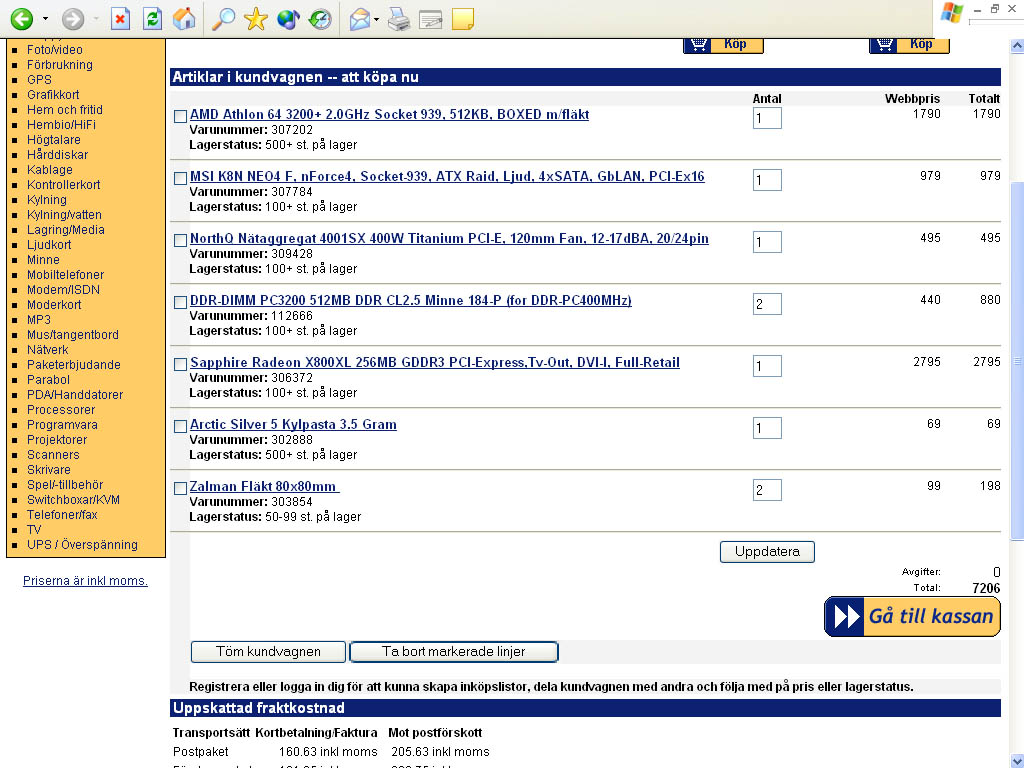
Task: Open the Mail button dropdown arrow
Action: click(376, 19)
